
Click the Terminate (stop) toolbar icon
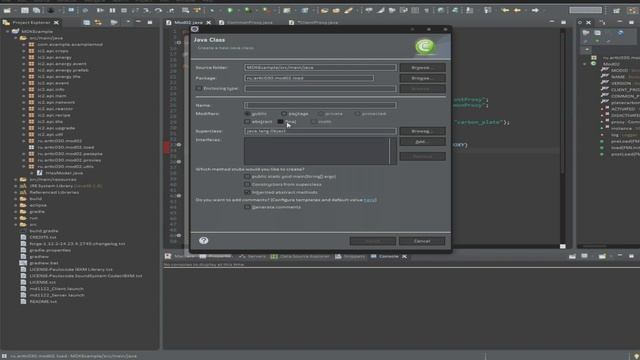tap(124, 10)
